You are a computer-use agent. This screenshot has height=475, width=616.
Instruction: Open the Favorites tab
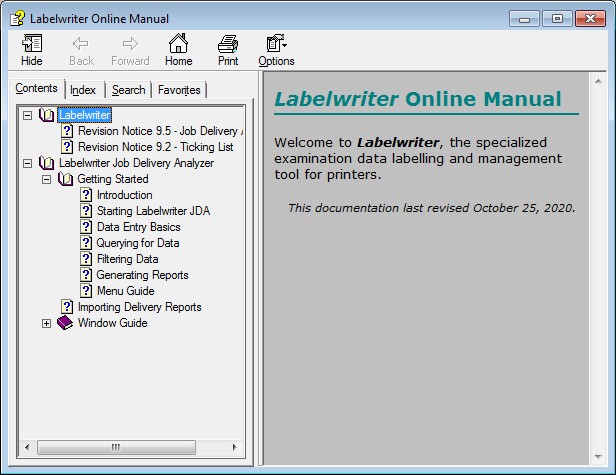(179, 90)
